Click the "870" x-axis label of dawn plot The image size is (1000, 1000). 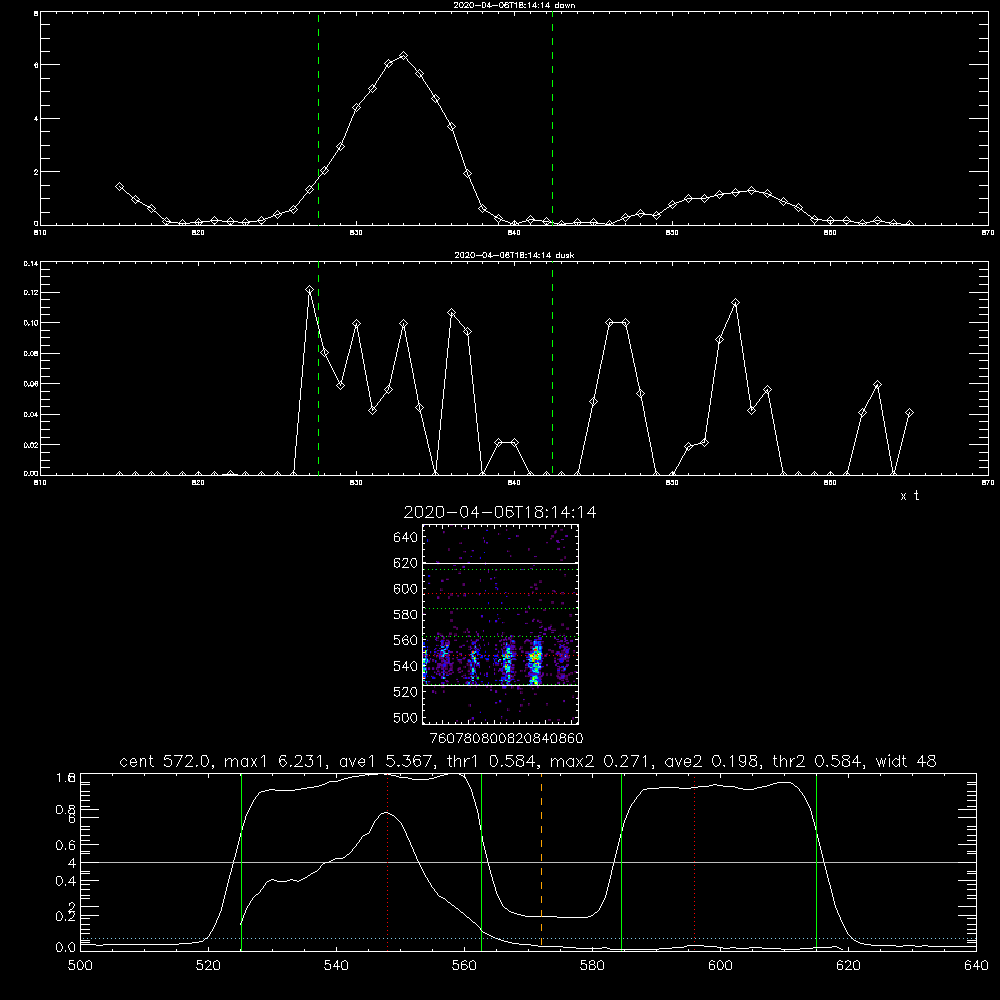point(988,233)
